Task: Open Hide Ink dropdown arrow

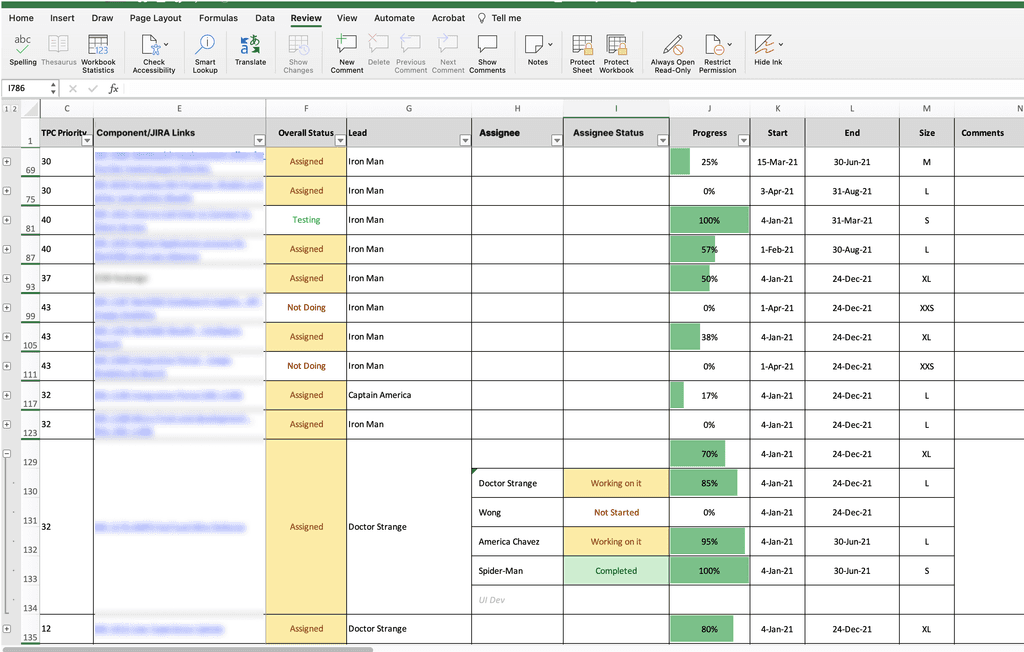Action: [x=781, y=44]
